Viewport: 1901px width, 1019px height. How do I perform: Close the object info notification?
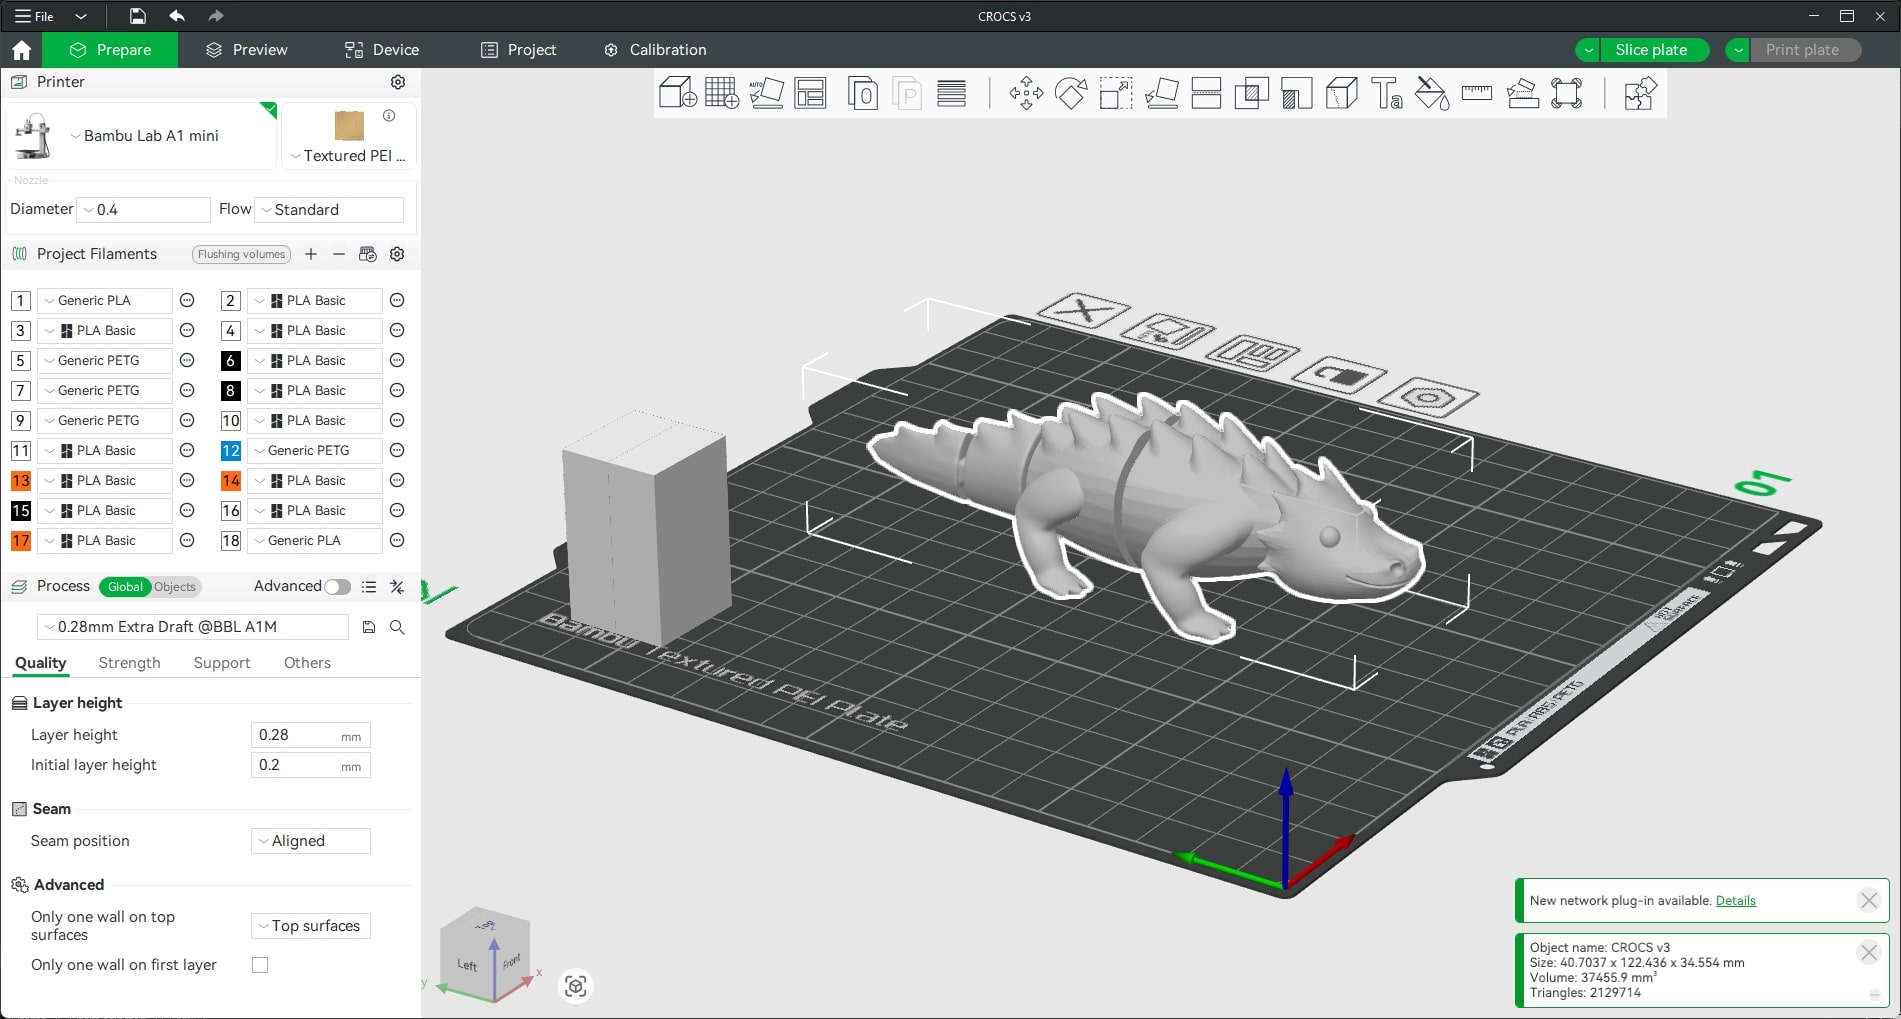click(1868, 952)
